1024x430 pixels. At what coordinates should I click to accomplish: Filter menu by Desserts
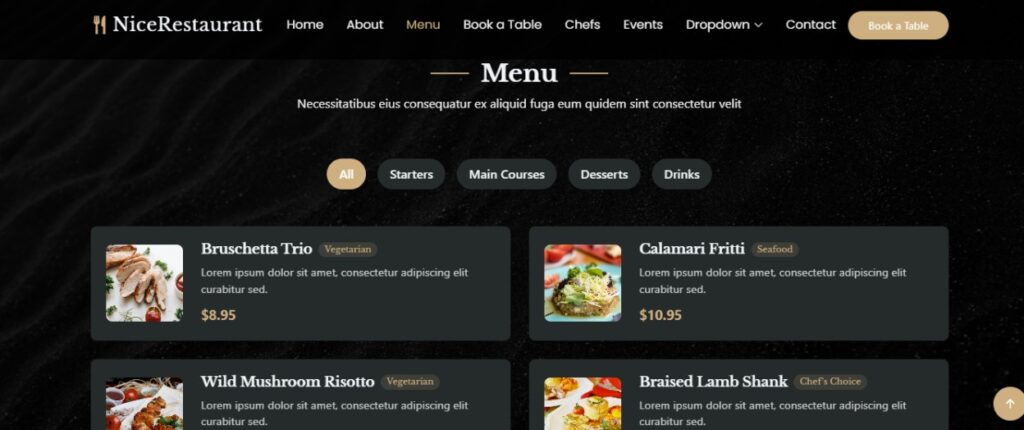pos(604,174)
